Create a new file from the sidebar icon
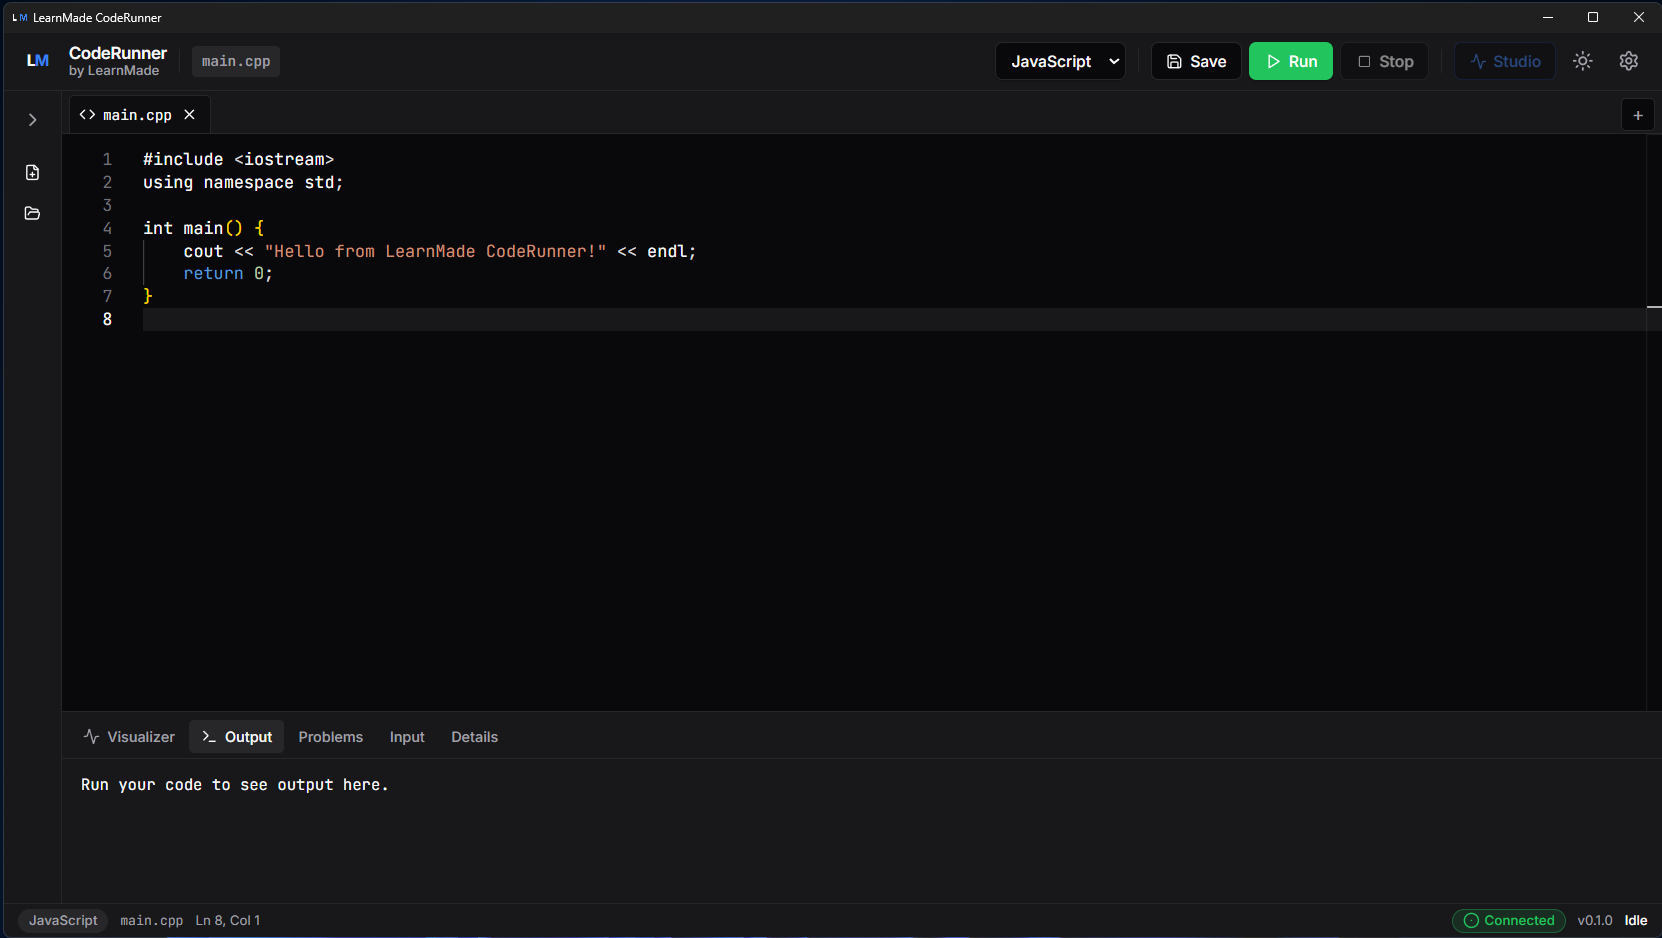The height and width of the screenshot is (938, 1662). 32,173
